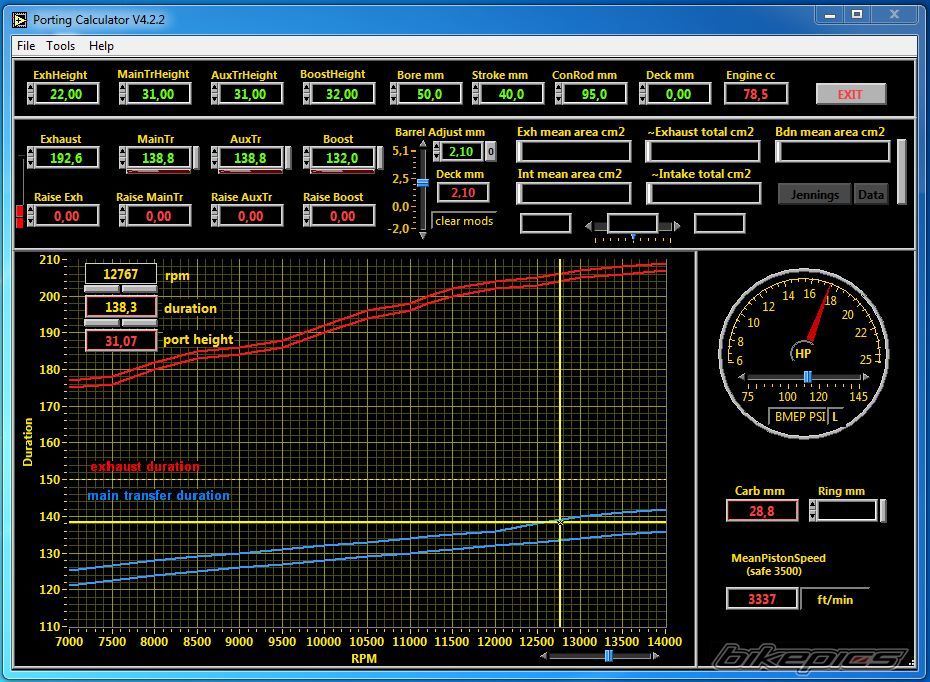Click the clear mods button
The width and height of the screenshot is (930, 682).
[464, 221]
